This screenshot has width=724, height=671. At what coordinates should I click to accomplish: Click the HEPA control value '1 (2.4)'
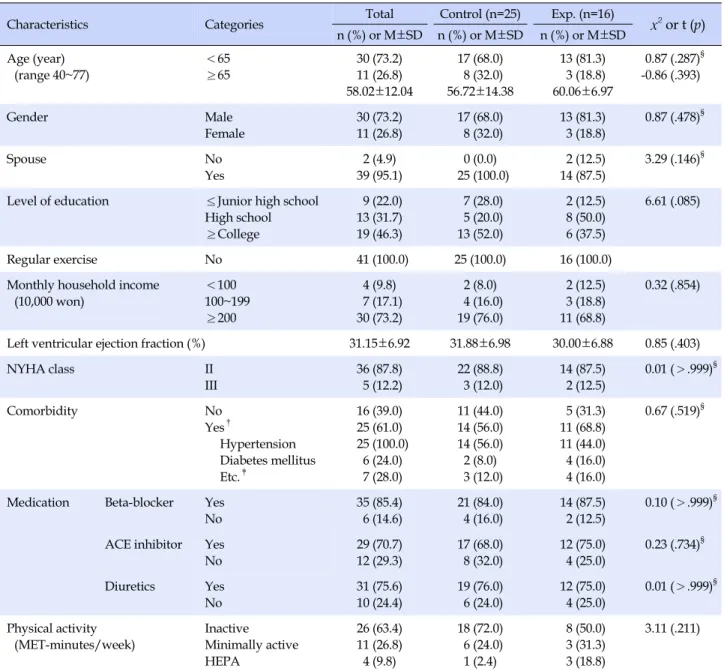[x=480, y=662]
